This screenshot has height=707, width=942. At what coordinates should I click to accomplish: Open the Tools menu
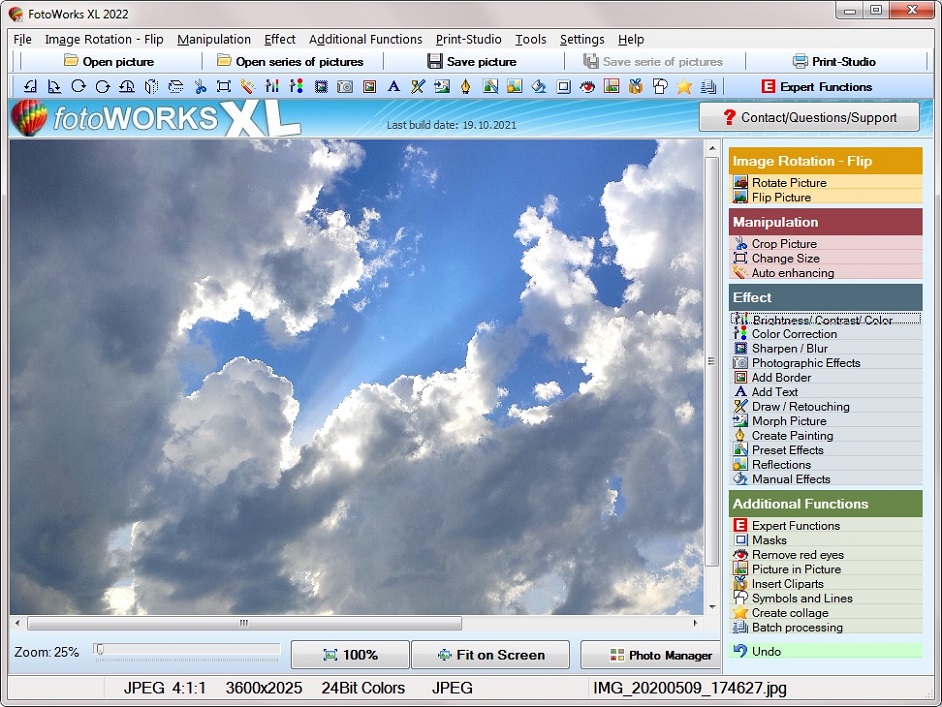[531, 39]
